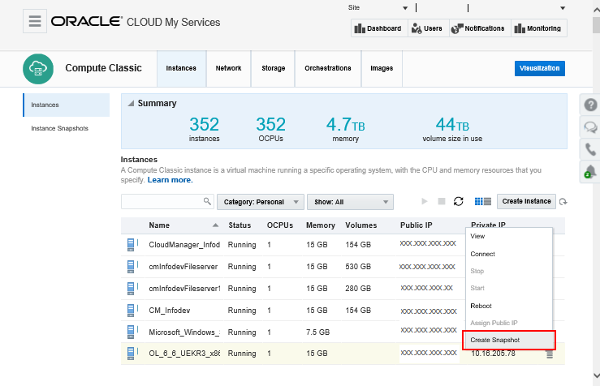Click private IP 10.18.205.78
The height and width of the screenshot is (386, 600).
pyautogui.click(x=493, y=353)
